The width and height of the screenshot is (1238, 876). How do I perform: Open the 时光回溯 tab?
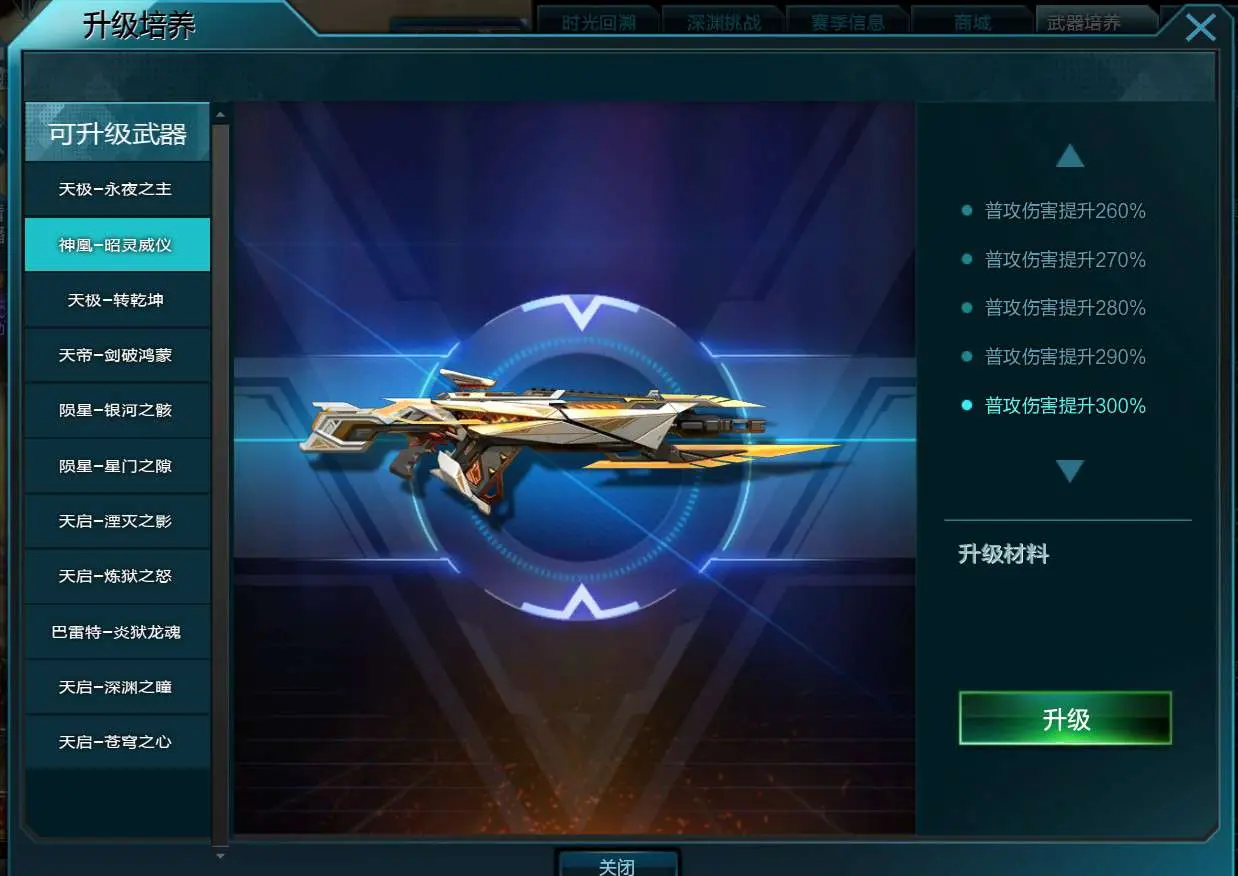tap(599, 22)
